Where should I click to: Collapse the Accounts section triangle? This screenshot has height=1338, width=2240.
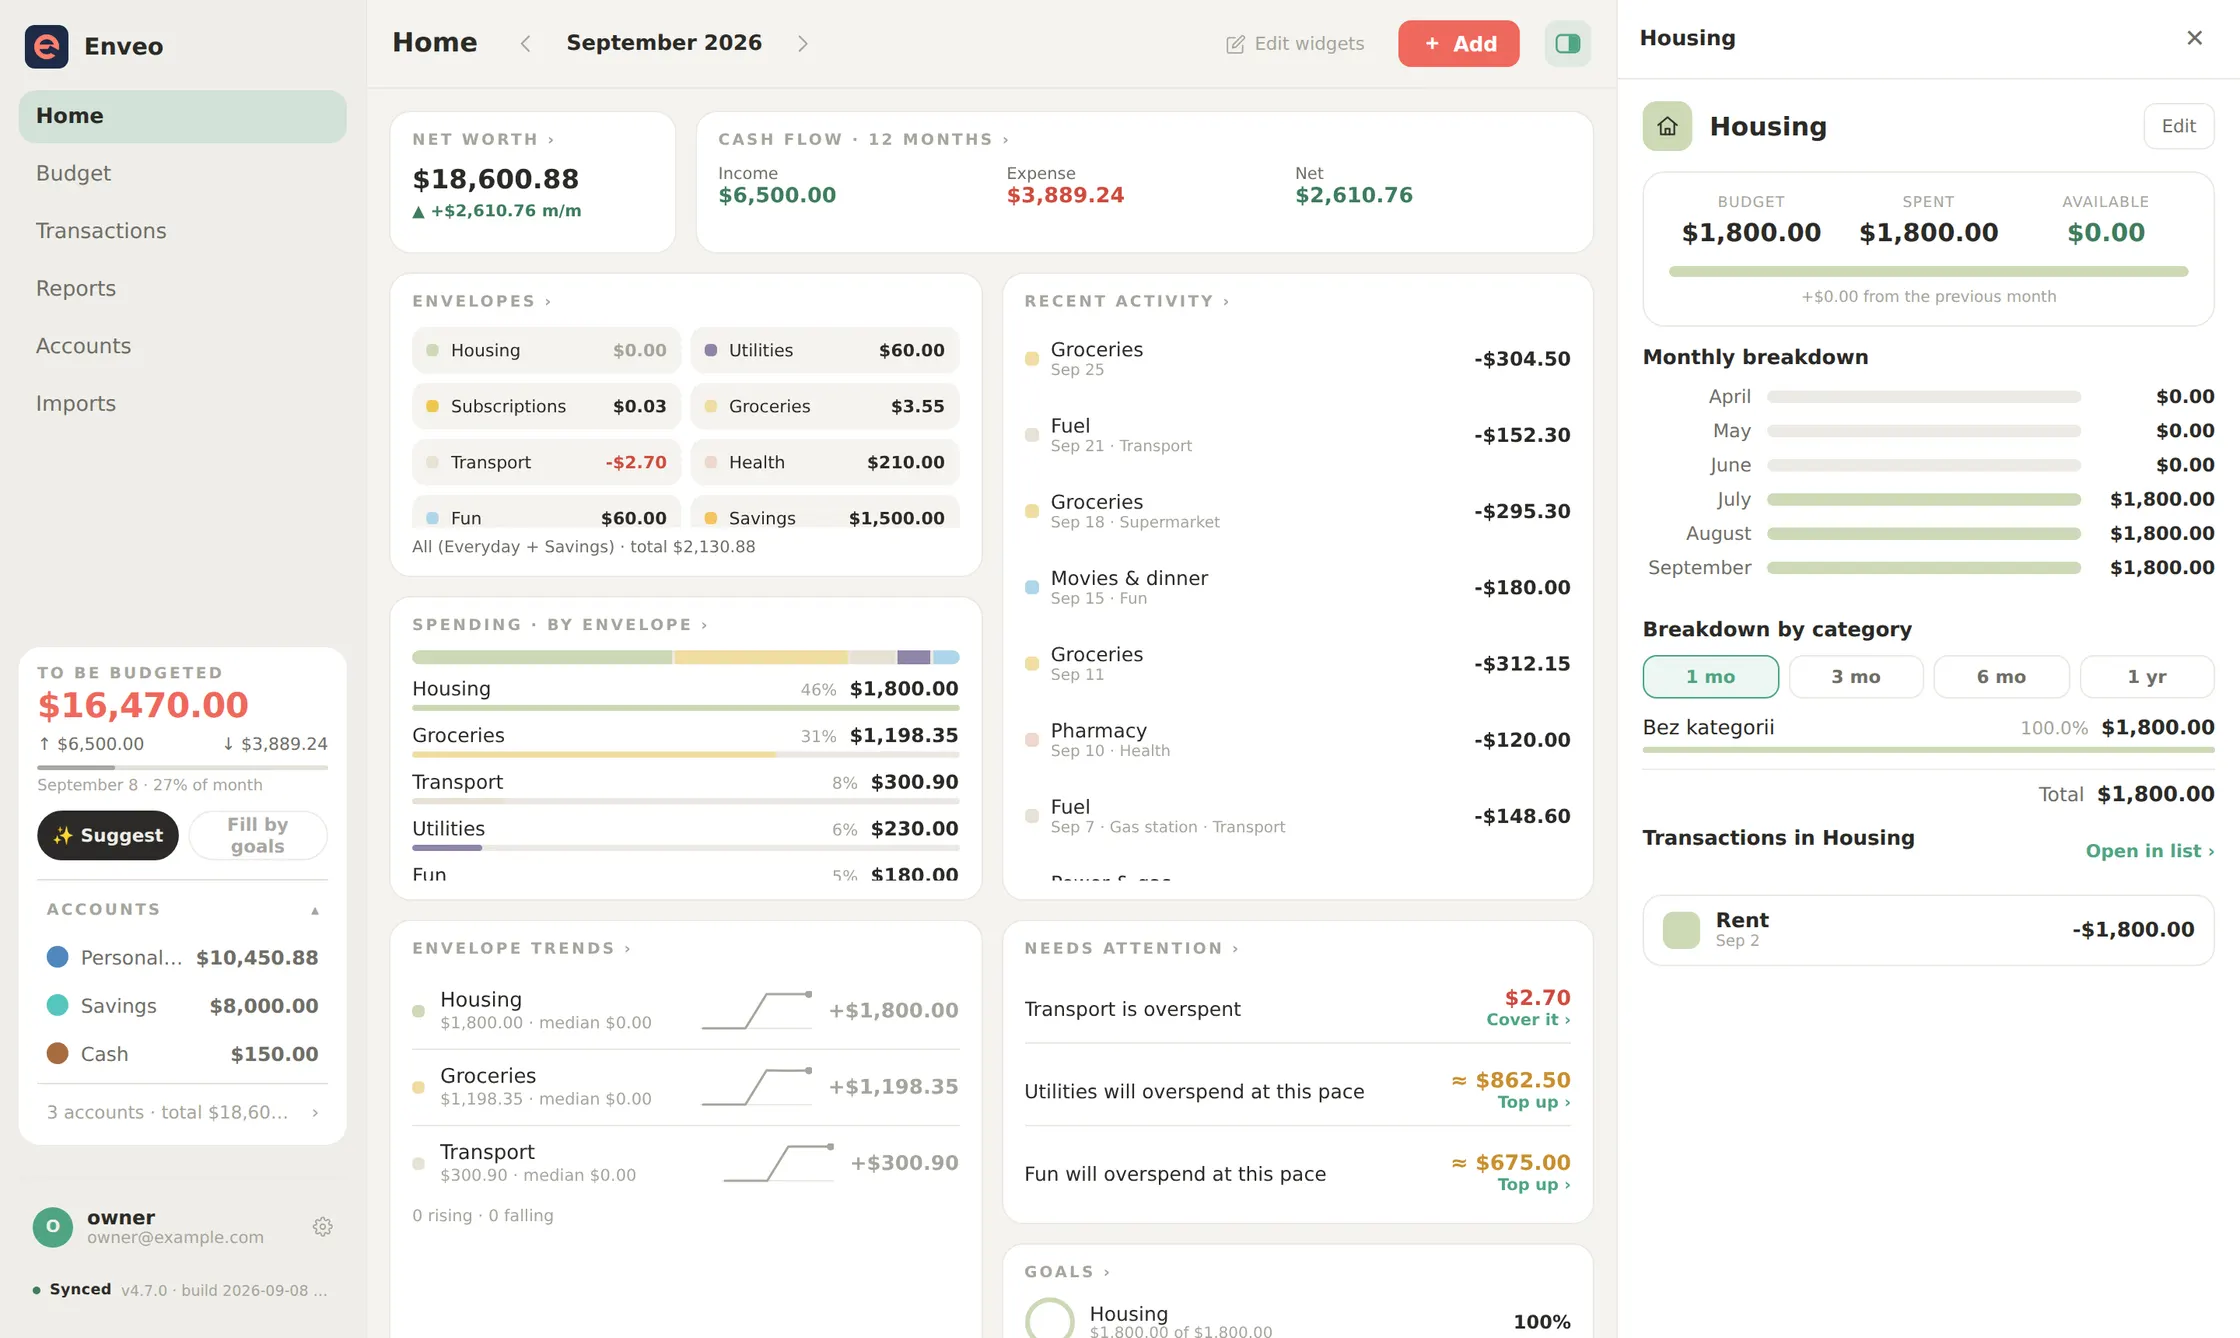point(315,910)
